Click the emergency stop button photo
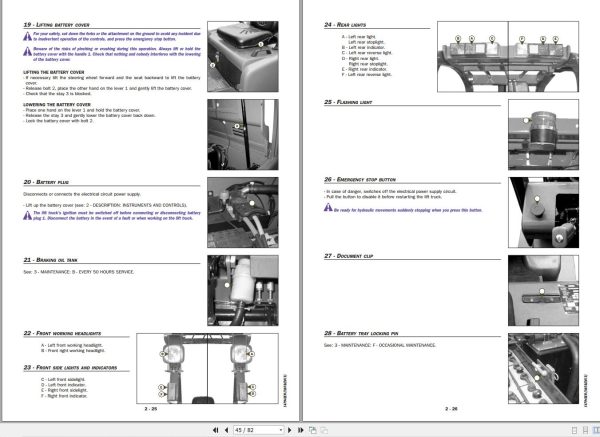This screenshot has width=600, height=437. click(543, 212)
